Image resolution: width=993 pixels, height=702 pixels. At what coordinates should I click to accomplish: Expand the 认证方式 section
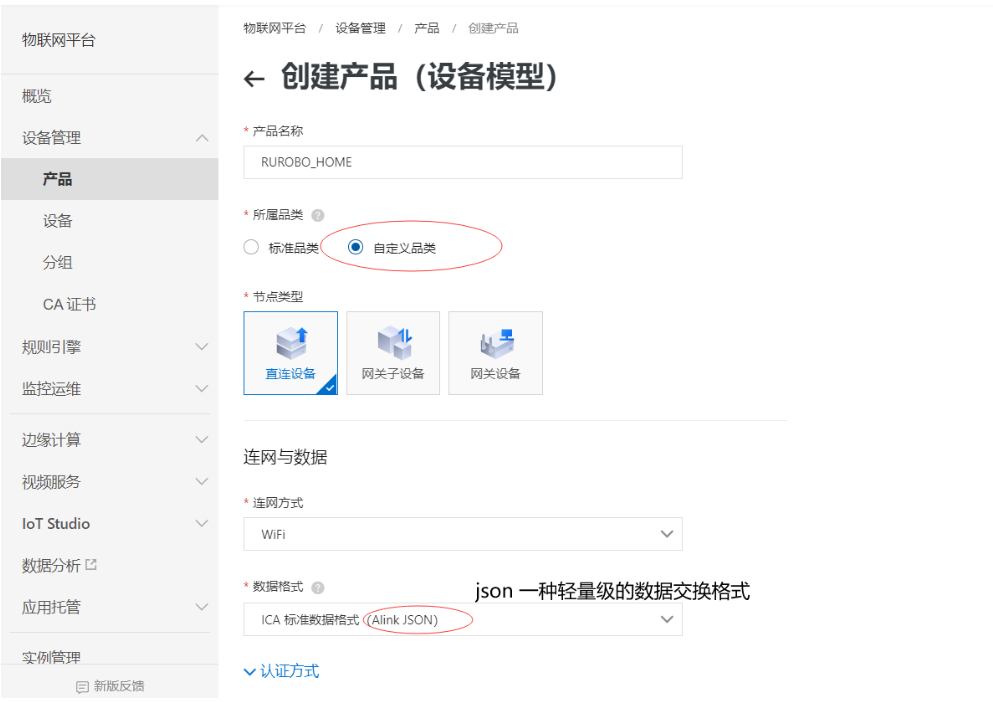[282, 671]
